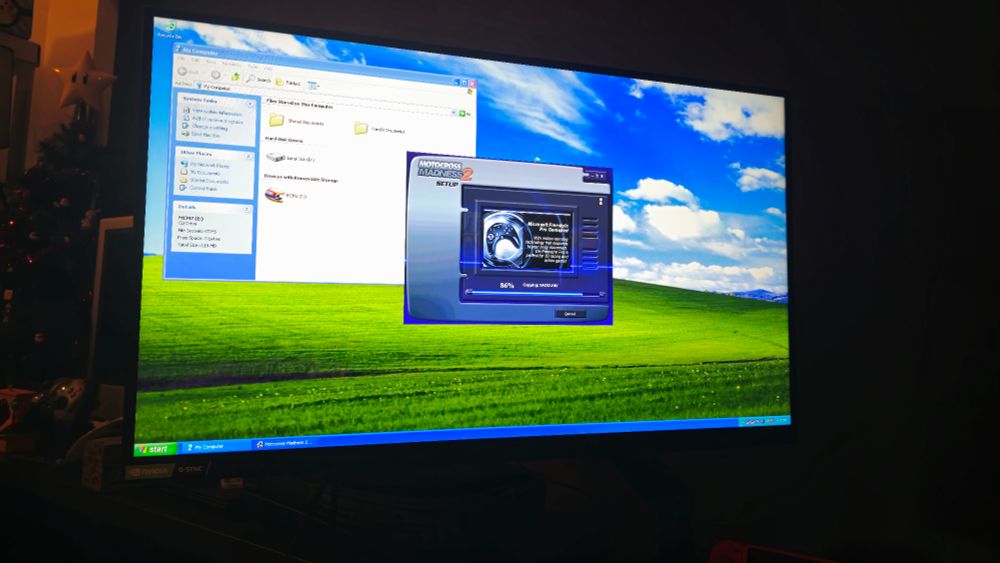1000x563 pixels.
Task: Click the system tray notification area
Action: click(x=764, y=421)
